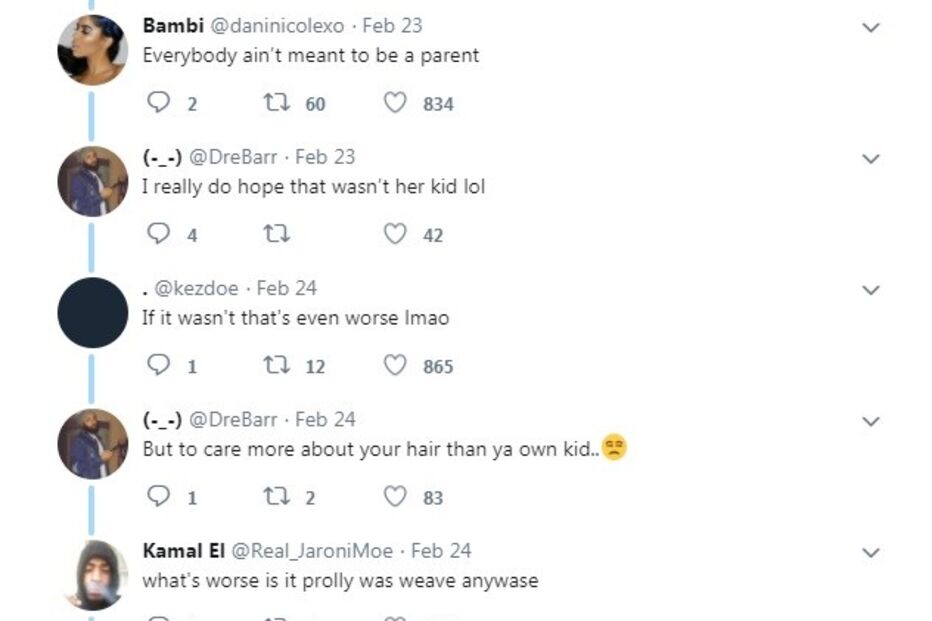
Task: Open kezdoe's dark profile avatar
Action: point(93,312)
